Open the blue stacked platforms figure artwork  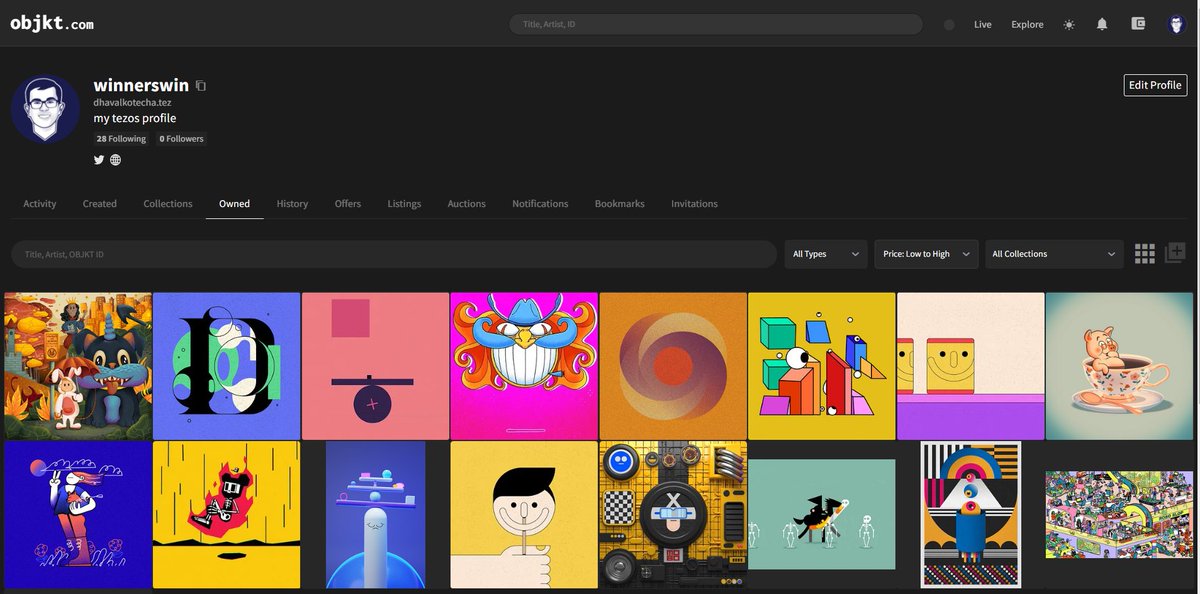point(375,515)
